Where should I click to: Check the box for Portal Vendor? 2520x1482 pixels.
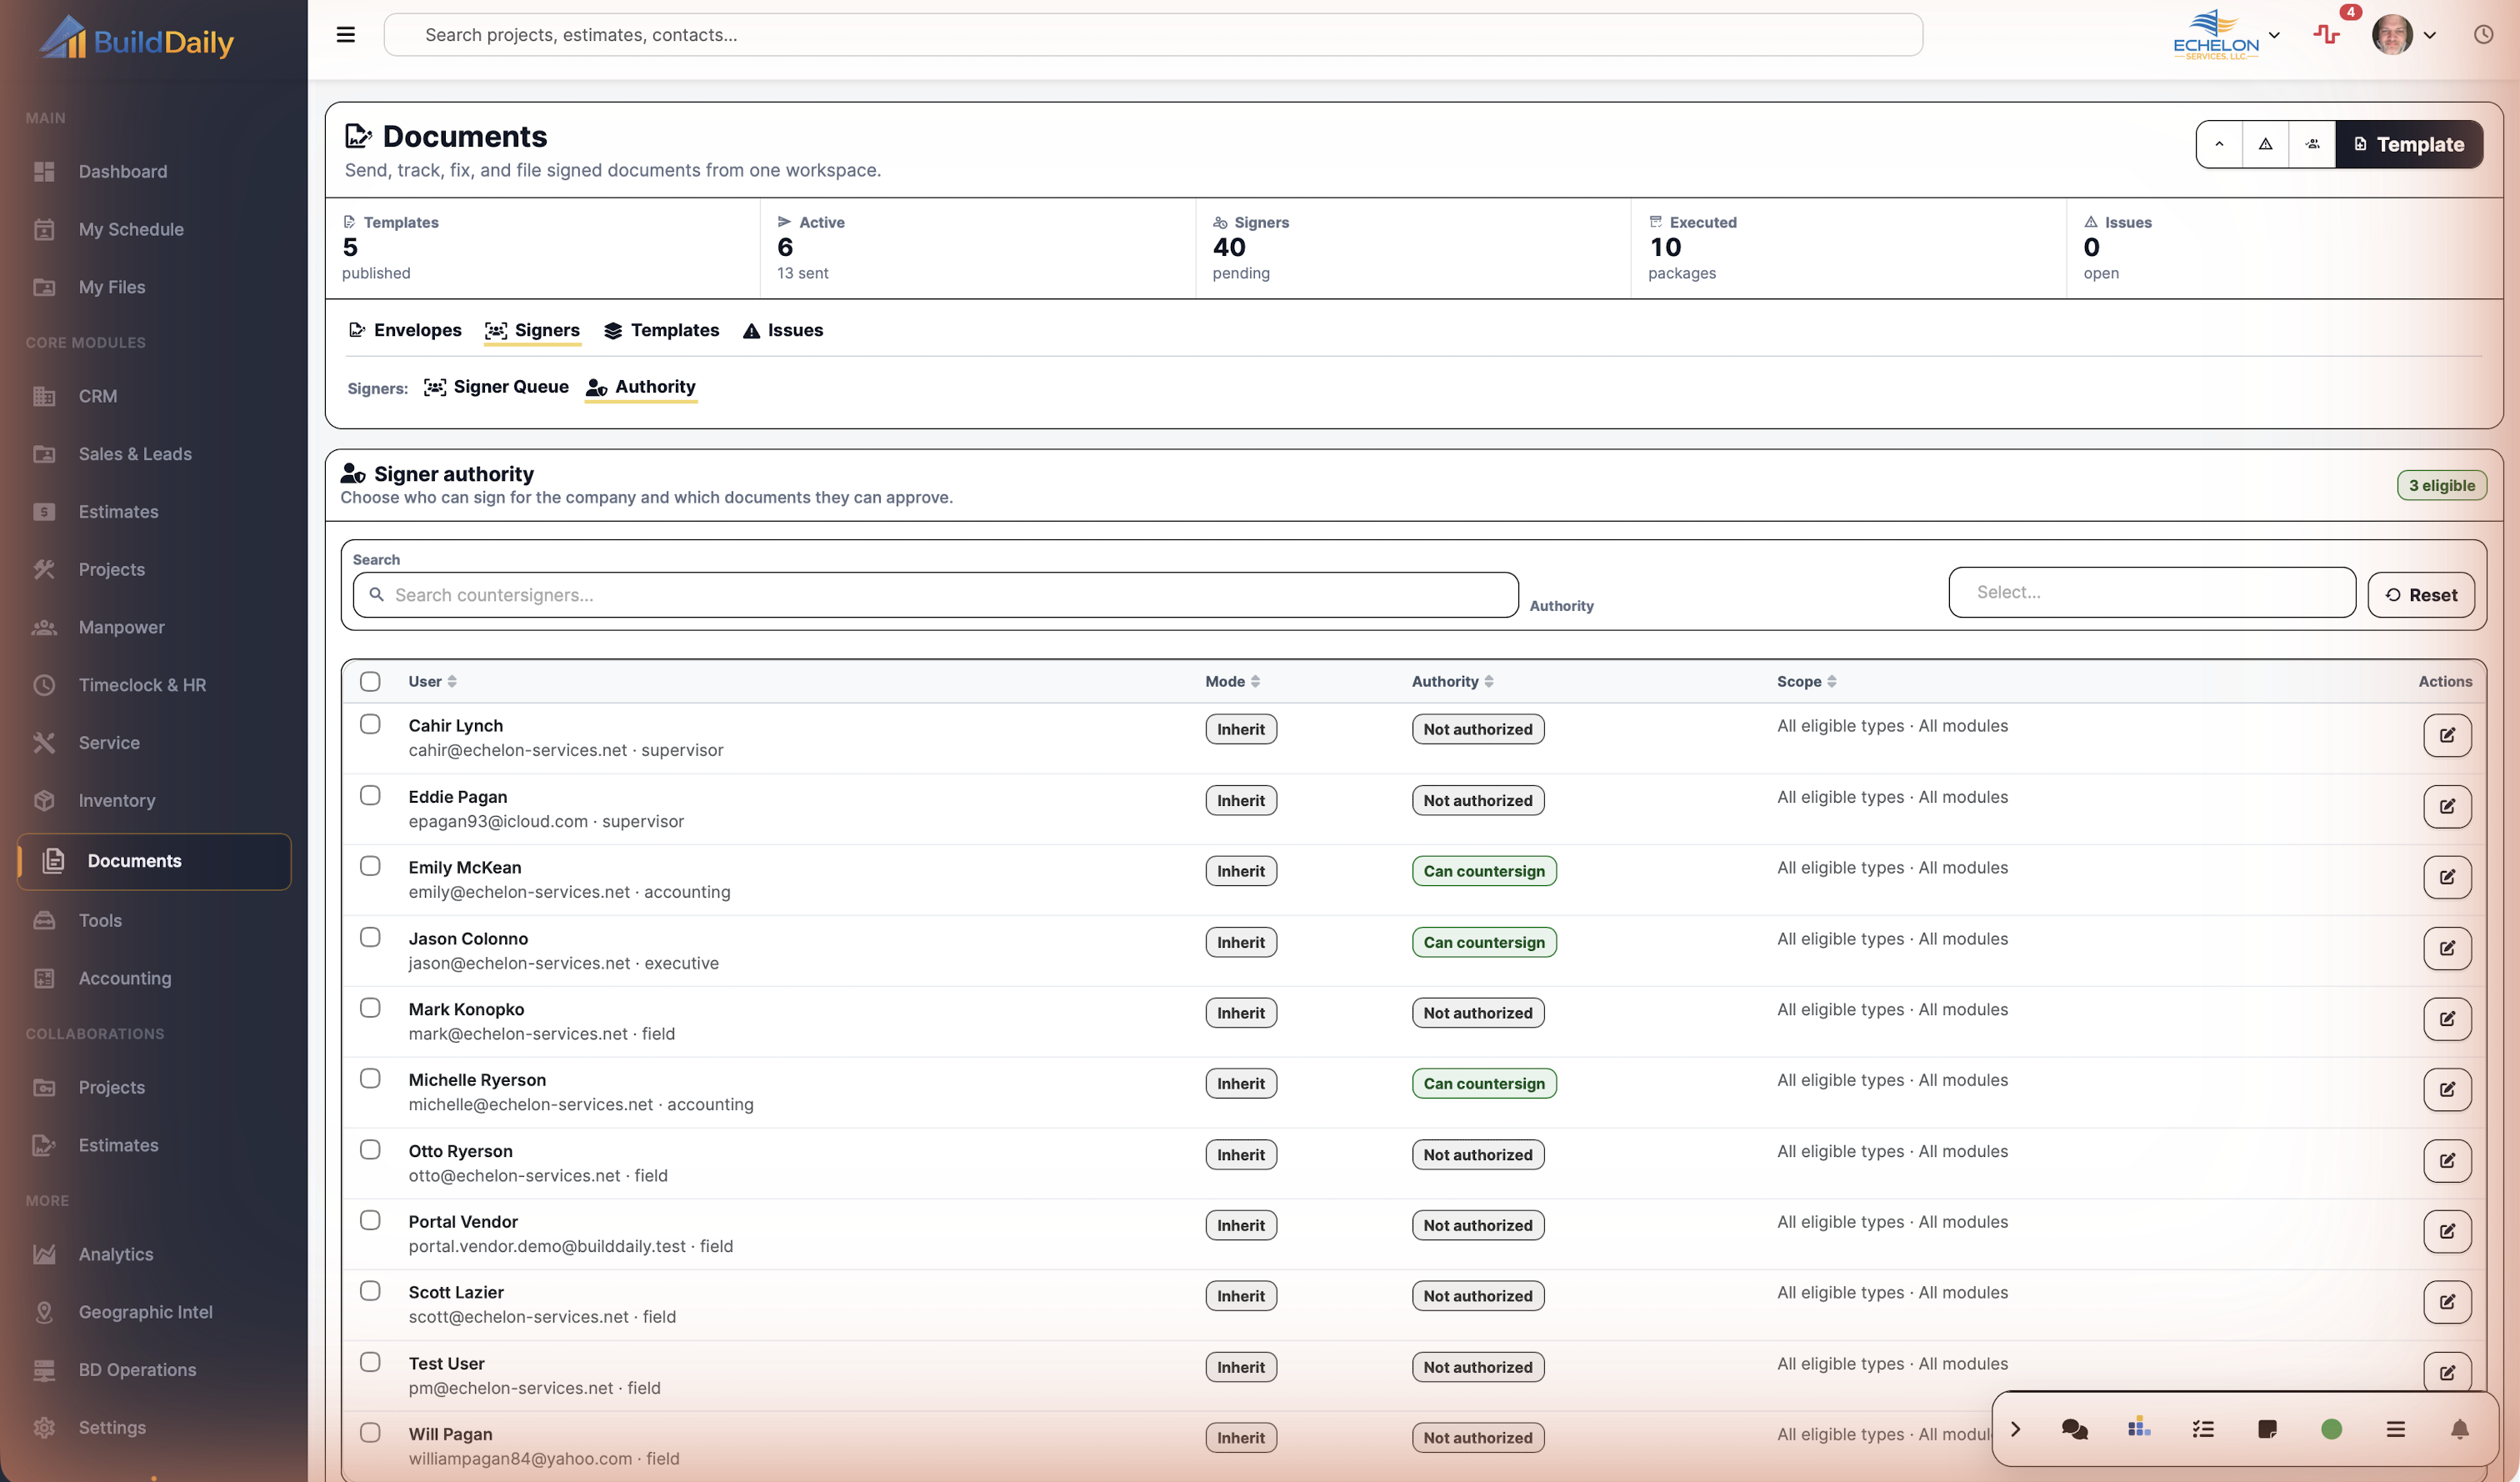[x=370, y=1221]
